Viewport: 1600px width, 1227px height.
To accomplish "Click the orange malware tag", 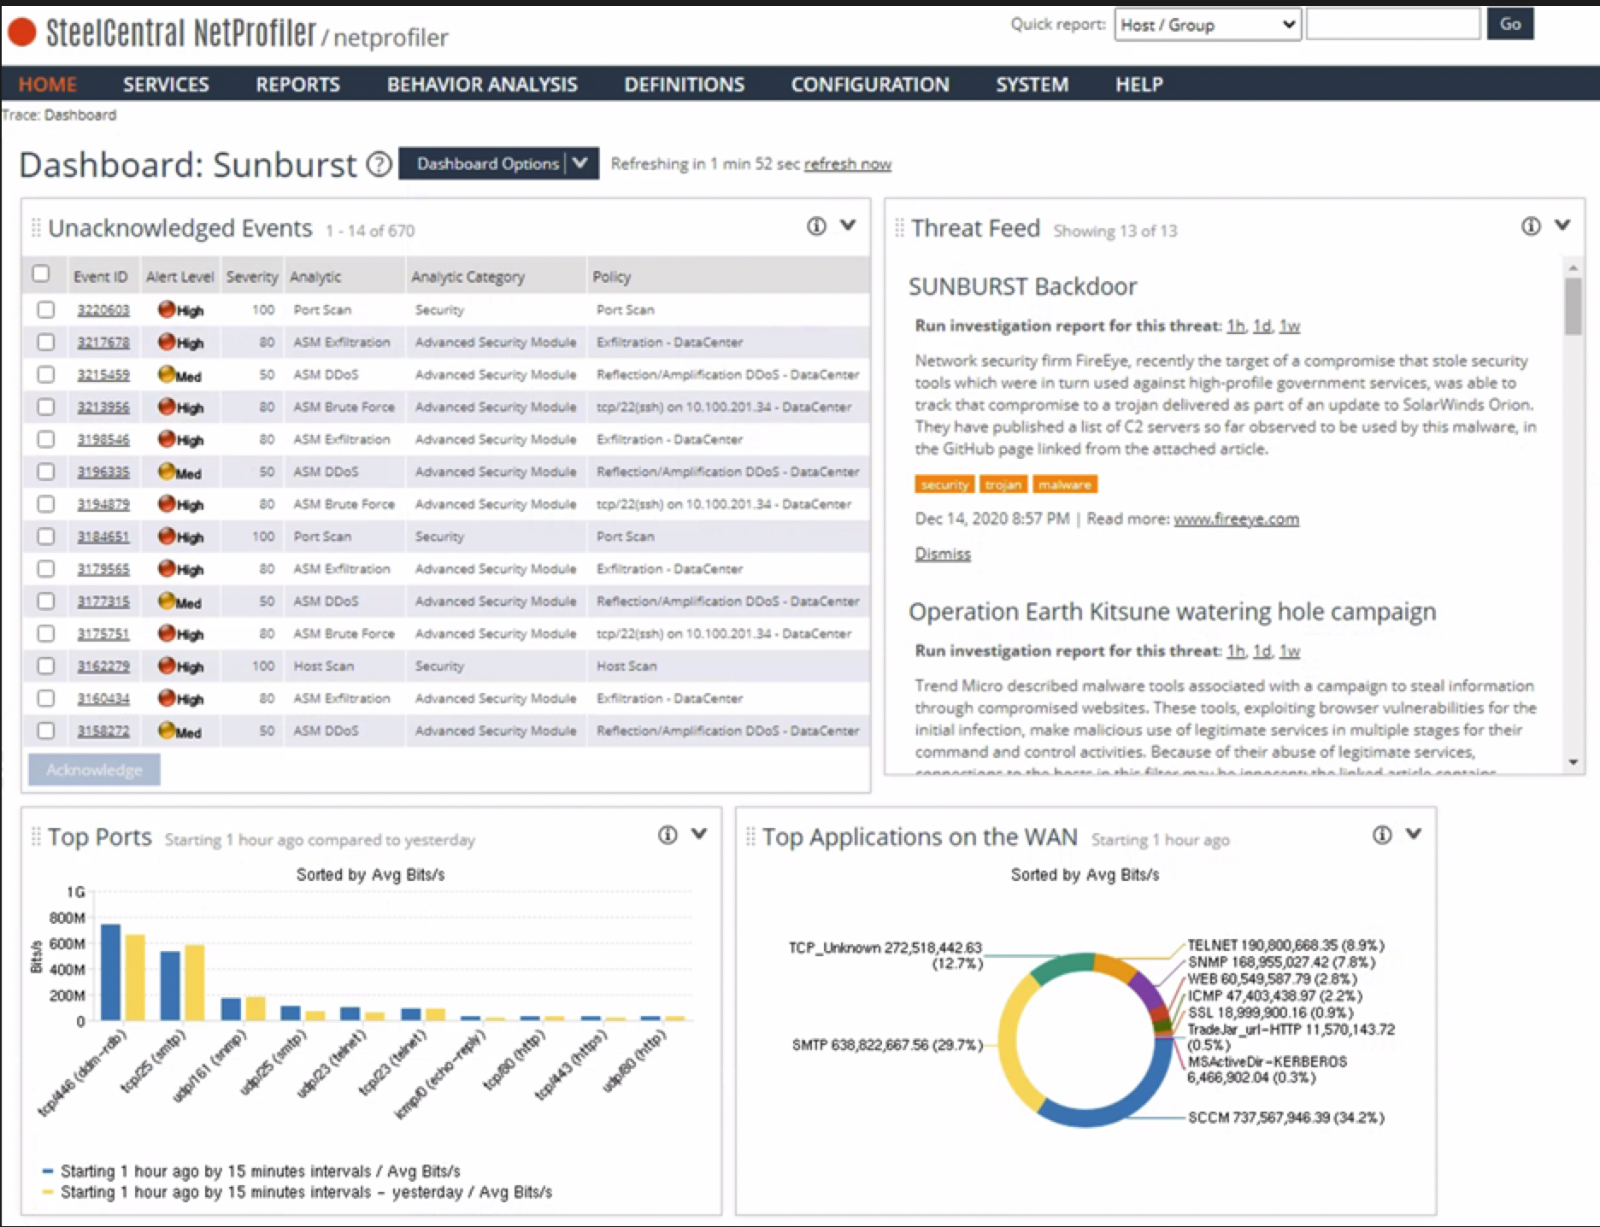I will 1064,485.
